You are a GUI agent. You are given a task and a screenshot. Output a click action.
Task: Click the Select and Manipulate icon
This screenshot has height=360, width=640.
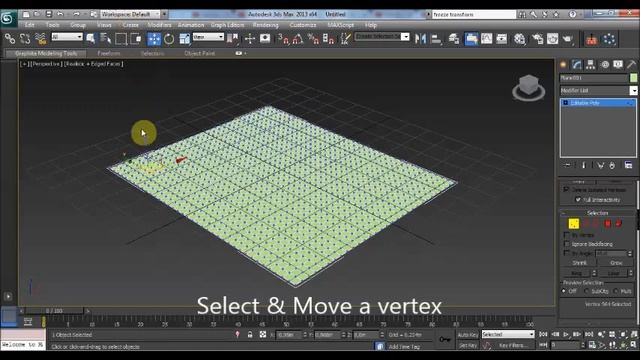[250, 39]
